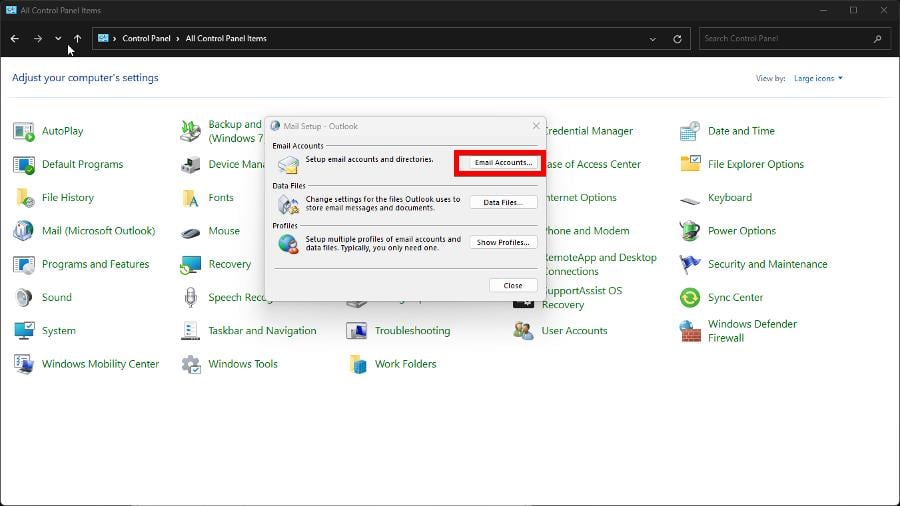The image size is (900, 506).
Task: Open the System monitor icon
Action: tap(24, 331)
